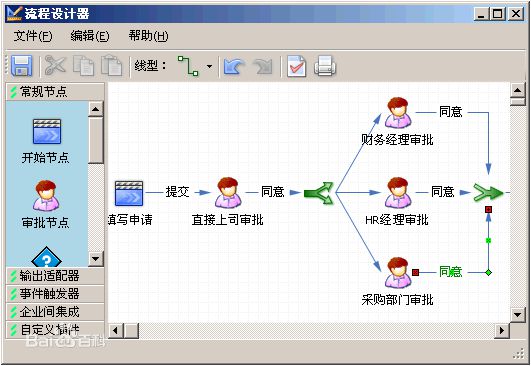The height and width of the screenshot is (366, 531).
Task: Select the 开始节点 start node icon
Action: (x=47, y=132)
